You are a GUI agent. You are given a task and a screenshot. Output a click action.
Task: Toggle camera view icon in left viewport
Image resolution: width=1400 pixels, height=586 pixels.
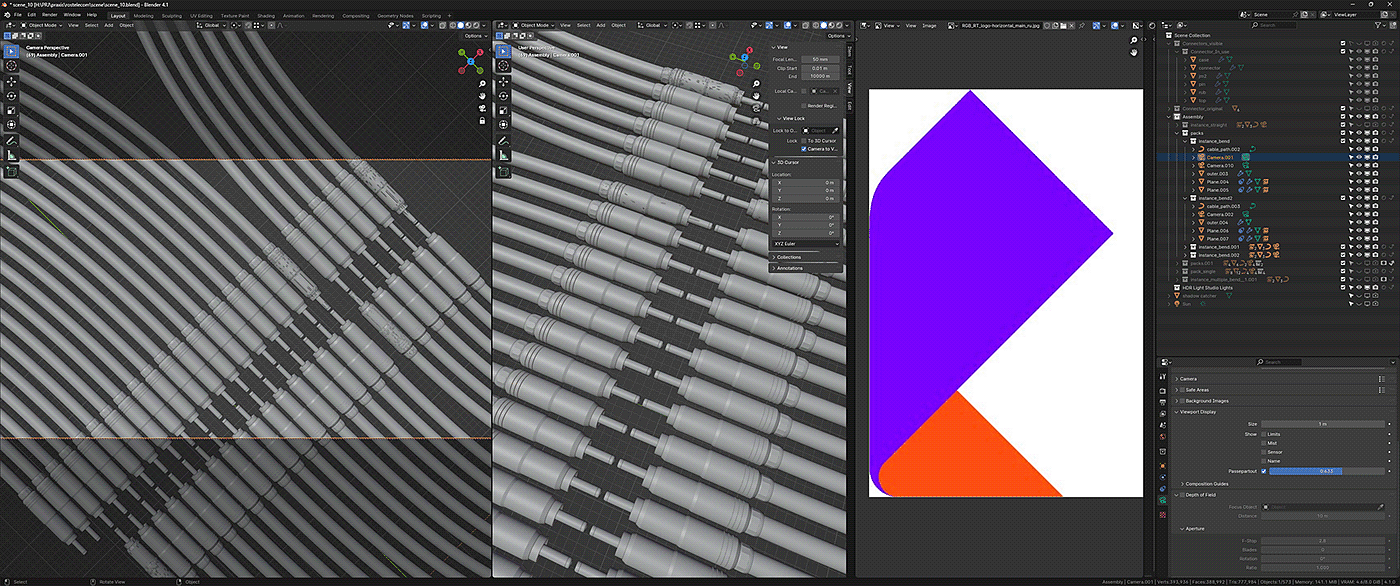pos(482,108)
